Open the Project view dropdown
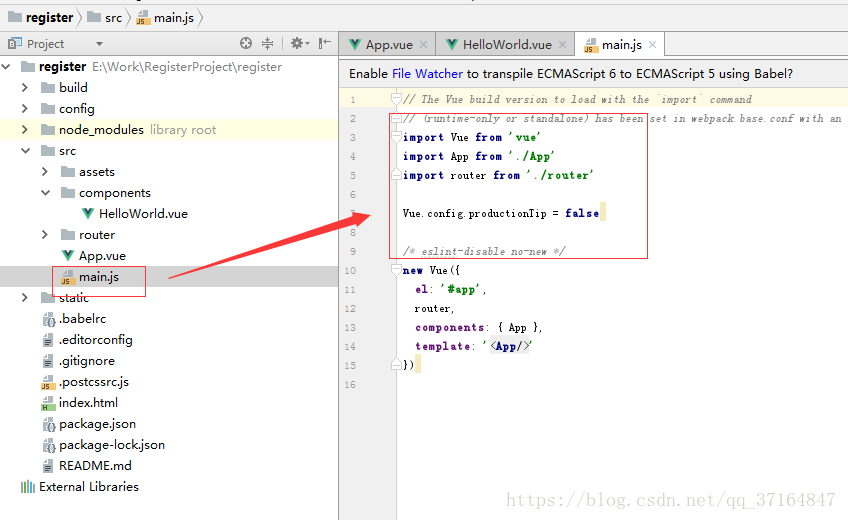 [99, 44]
